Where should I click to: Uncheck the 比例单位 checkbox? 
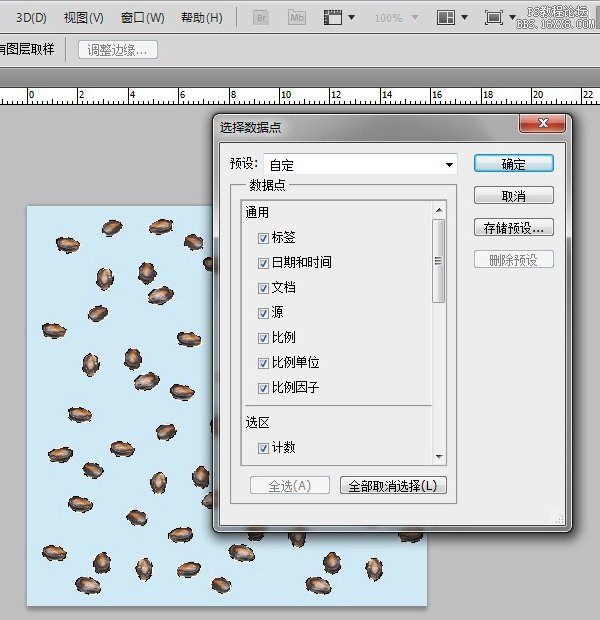263,363
